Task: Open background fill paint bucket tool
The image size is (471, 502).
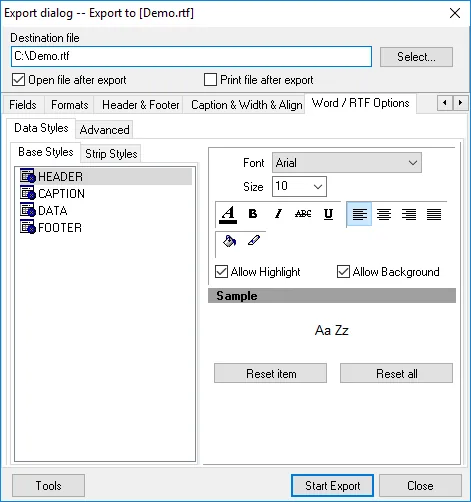Action: pyautogui.click(x=229, y=241)
